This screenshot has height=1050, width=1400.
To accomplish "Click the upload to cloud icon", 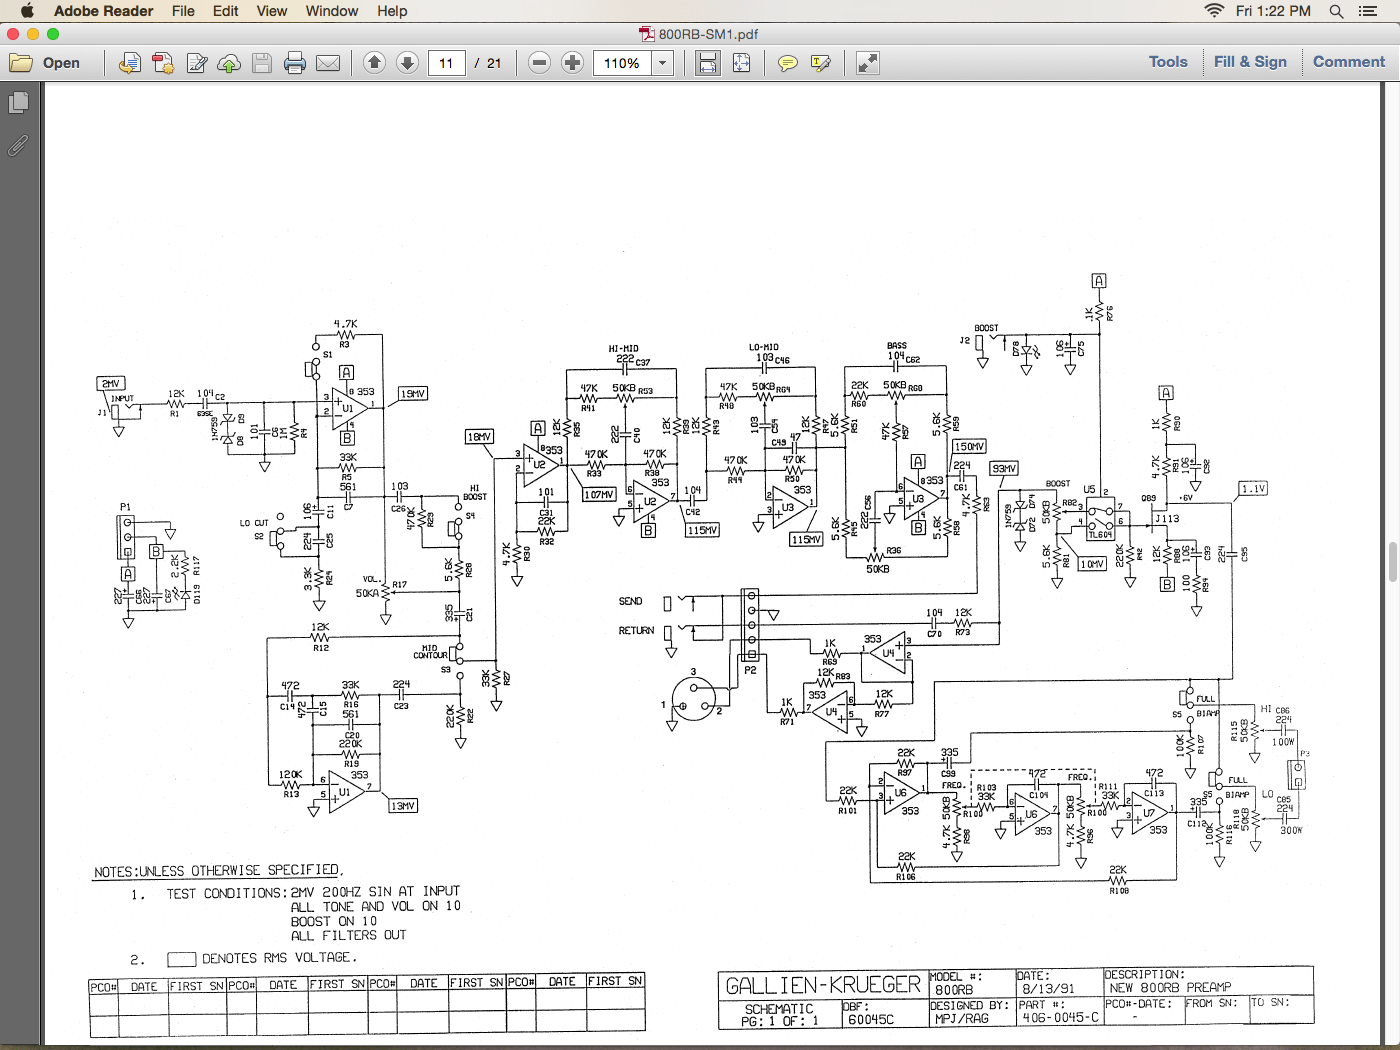I will click(229, 63).
